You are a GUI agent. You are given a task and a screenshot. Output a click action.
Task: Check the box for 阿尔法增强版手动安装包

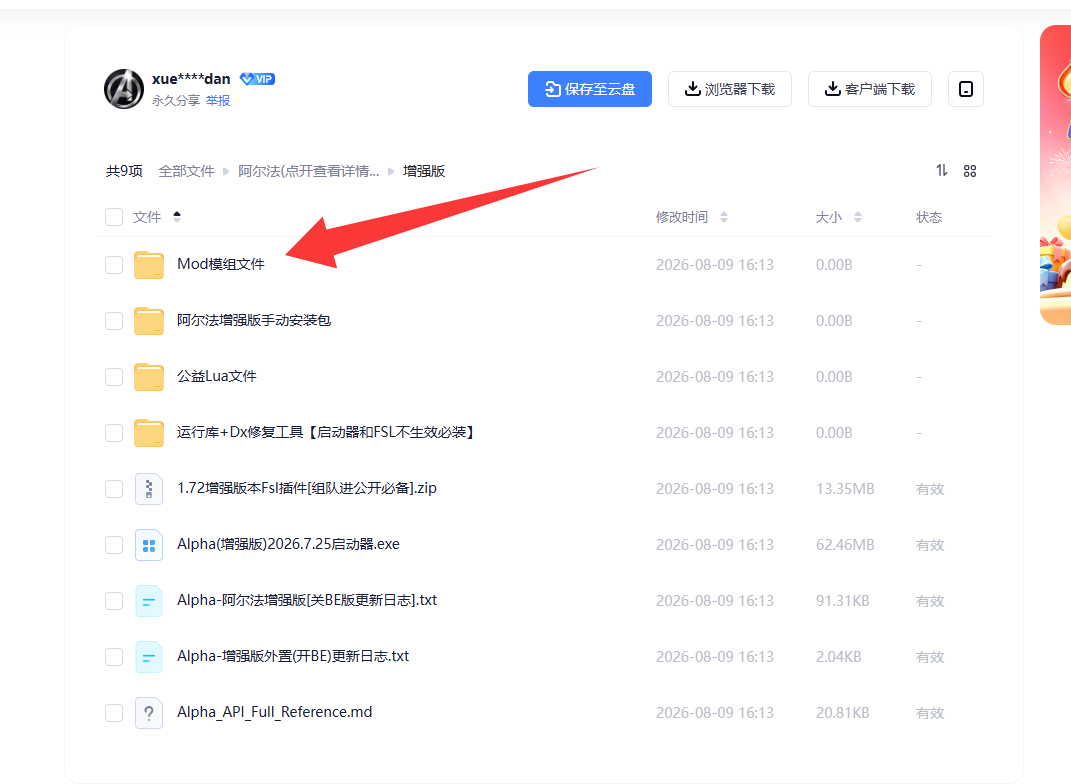click(x=114, y=321)
